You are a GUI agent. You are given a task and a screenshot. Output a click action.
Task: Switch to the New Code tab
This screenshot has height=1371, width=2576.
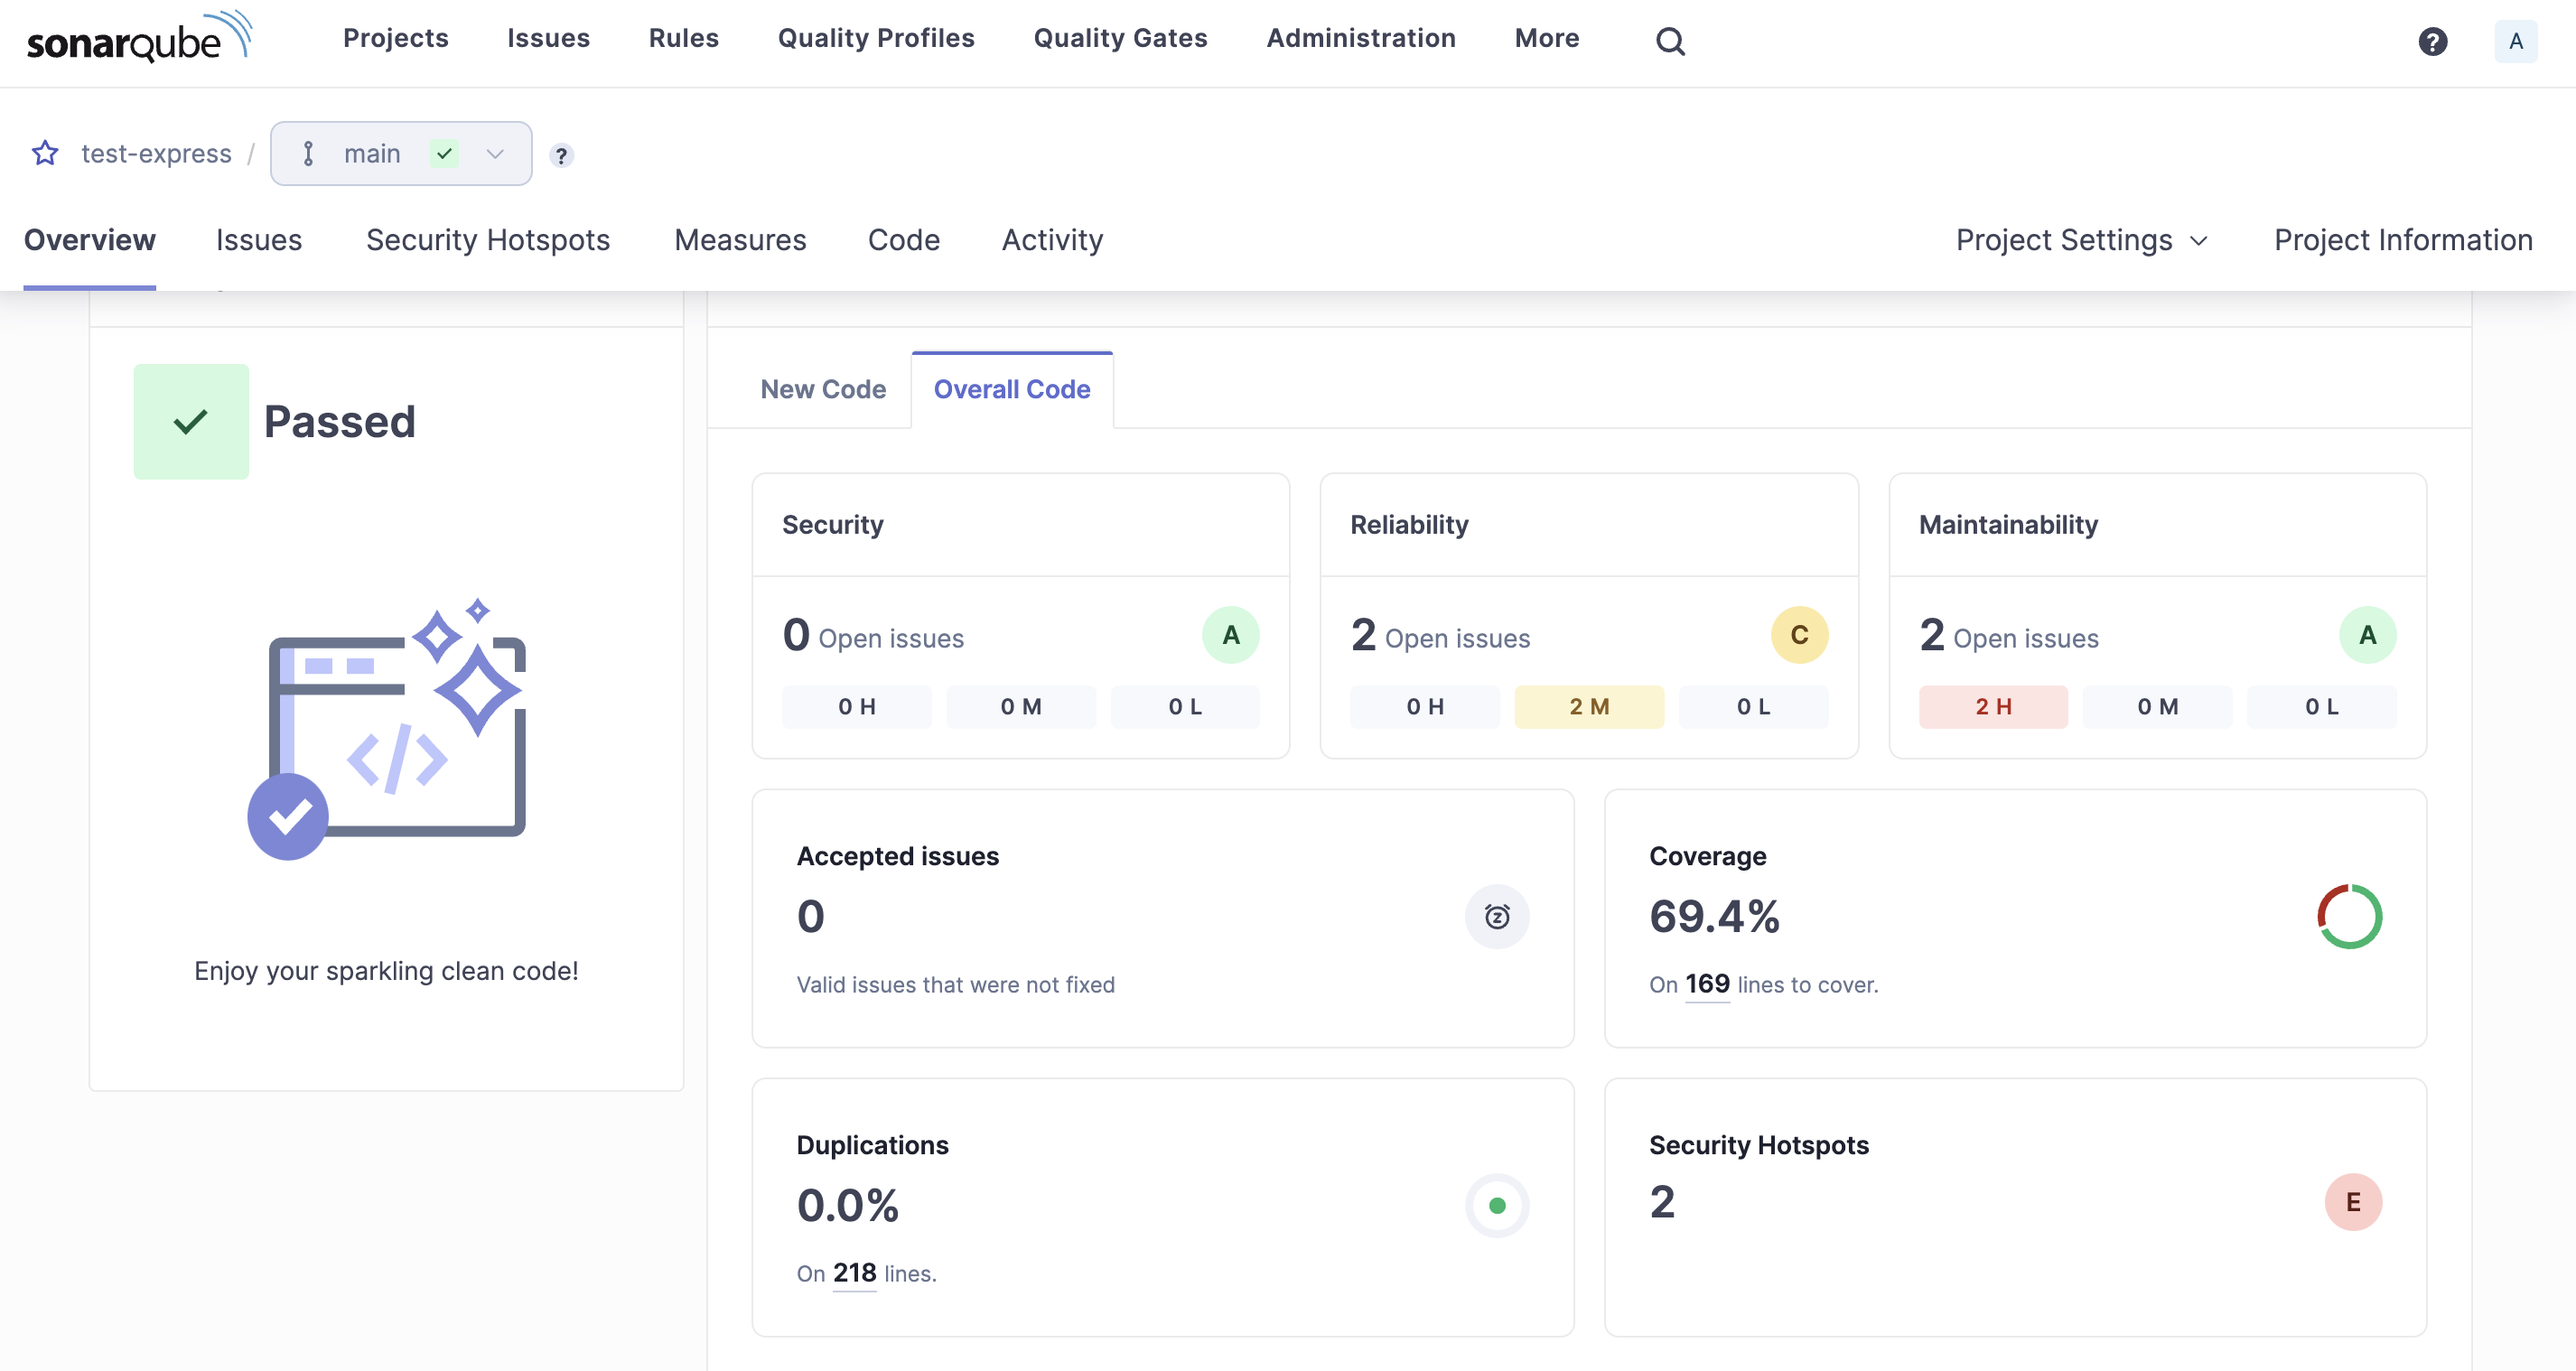[823, 389]
